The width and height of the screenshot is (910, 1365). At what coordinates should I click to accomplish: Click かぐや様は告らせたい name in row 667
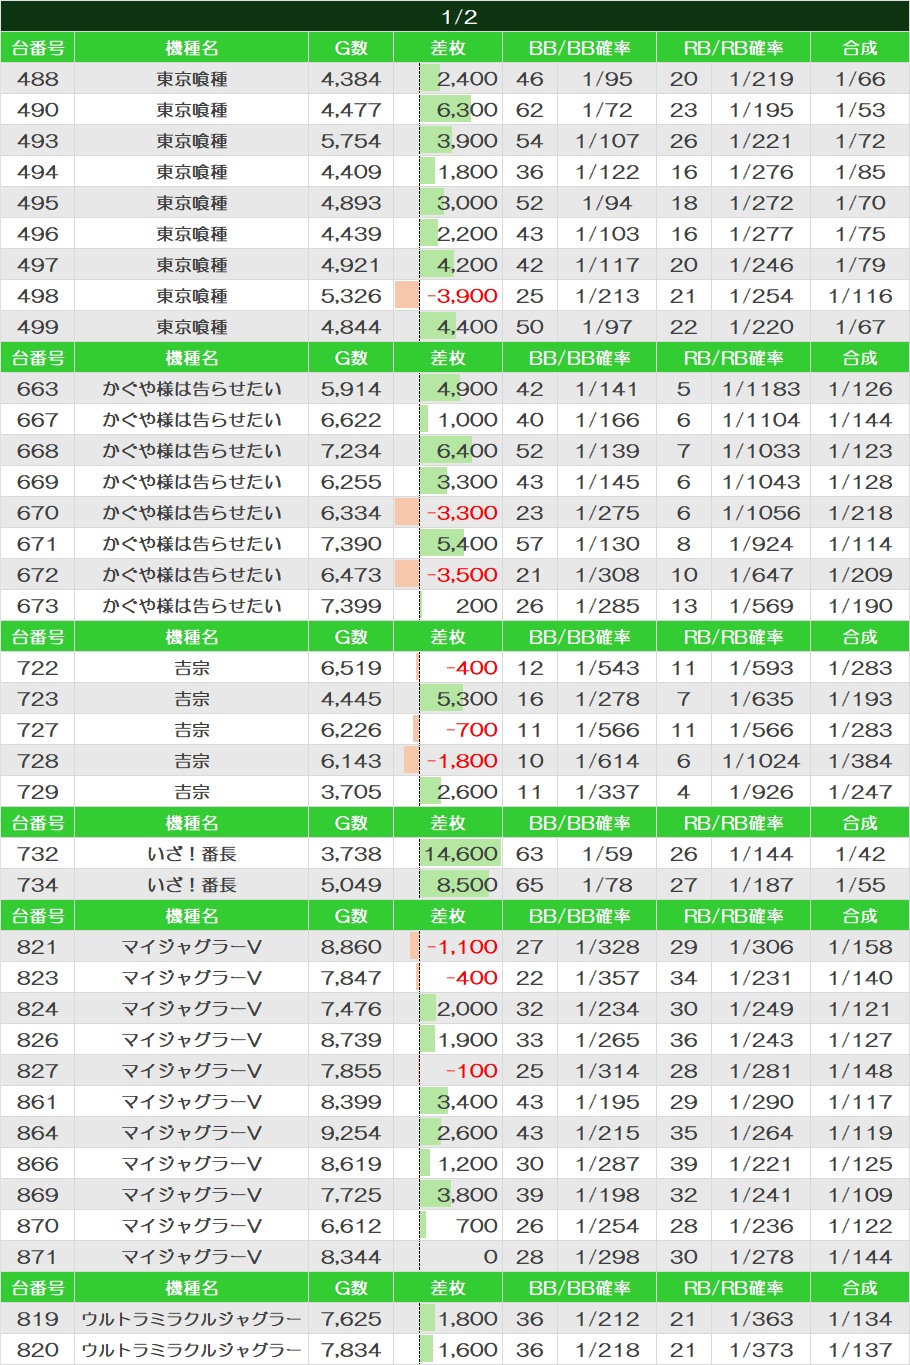pyautogui.click(x=192, y=420)
